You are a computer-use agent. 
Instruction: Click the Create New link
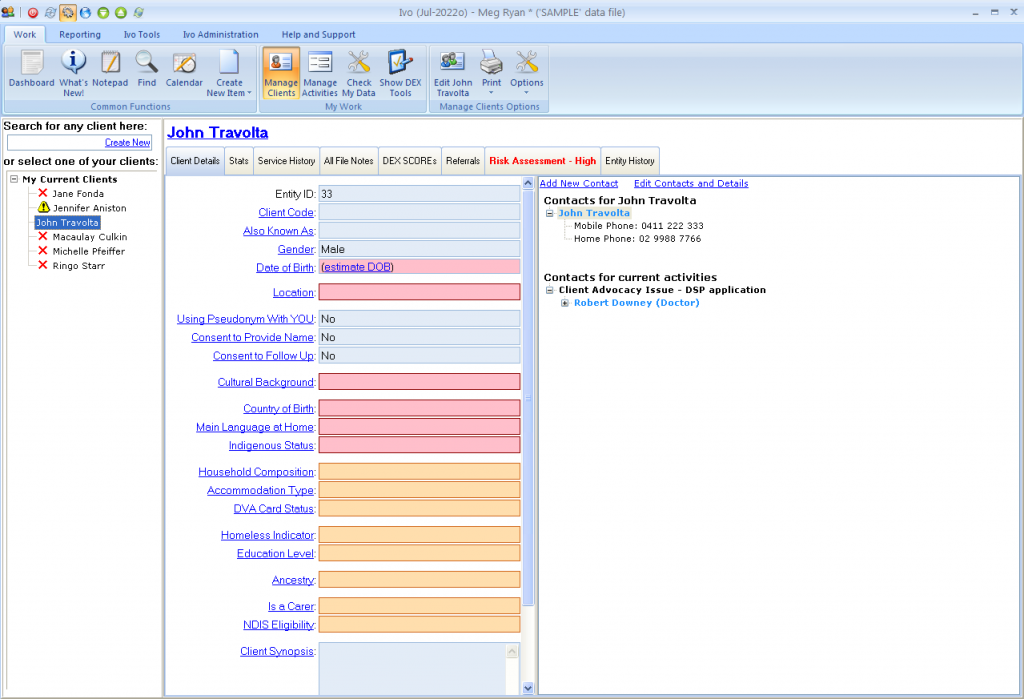coord(127,143)
